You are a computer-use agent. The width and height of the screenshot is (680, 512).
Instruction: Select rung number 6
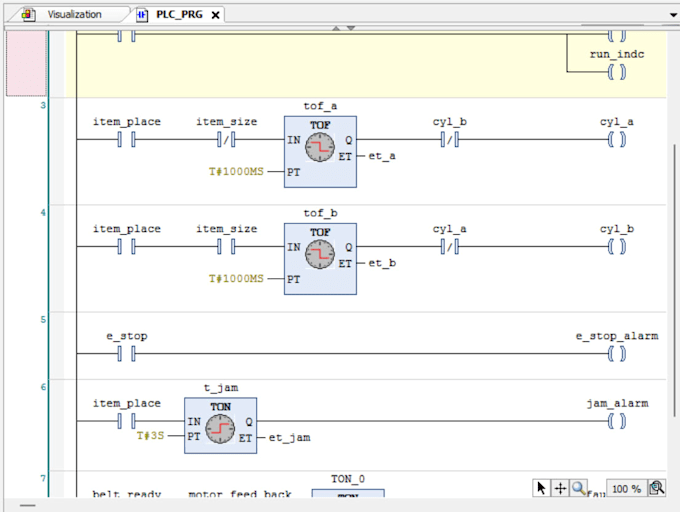click(x=43, y=387)
